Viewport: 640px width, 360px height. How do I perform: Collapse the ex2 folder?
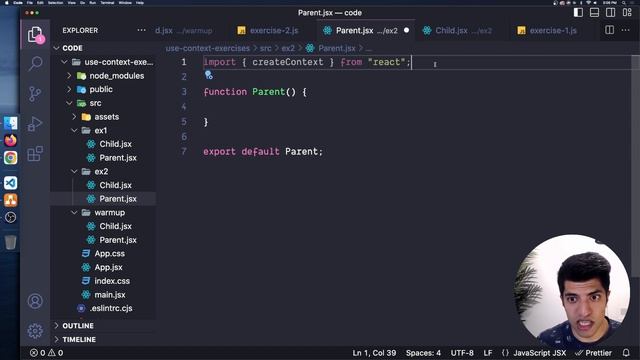[x=74, y=171]
